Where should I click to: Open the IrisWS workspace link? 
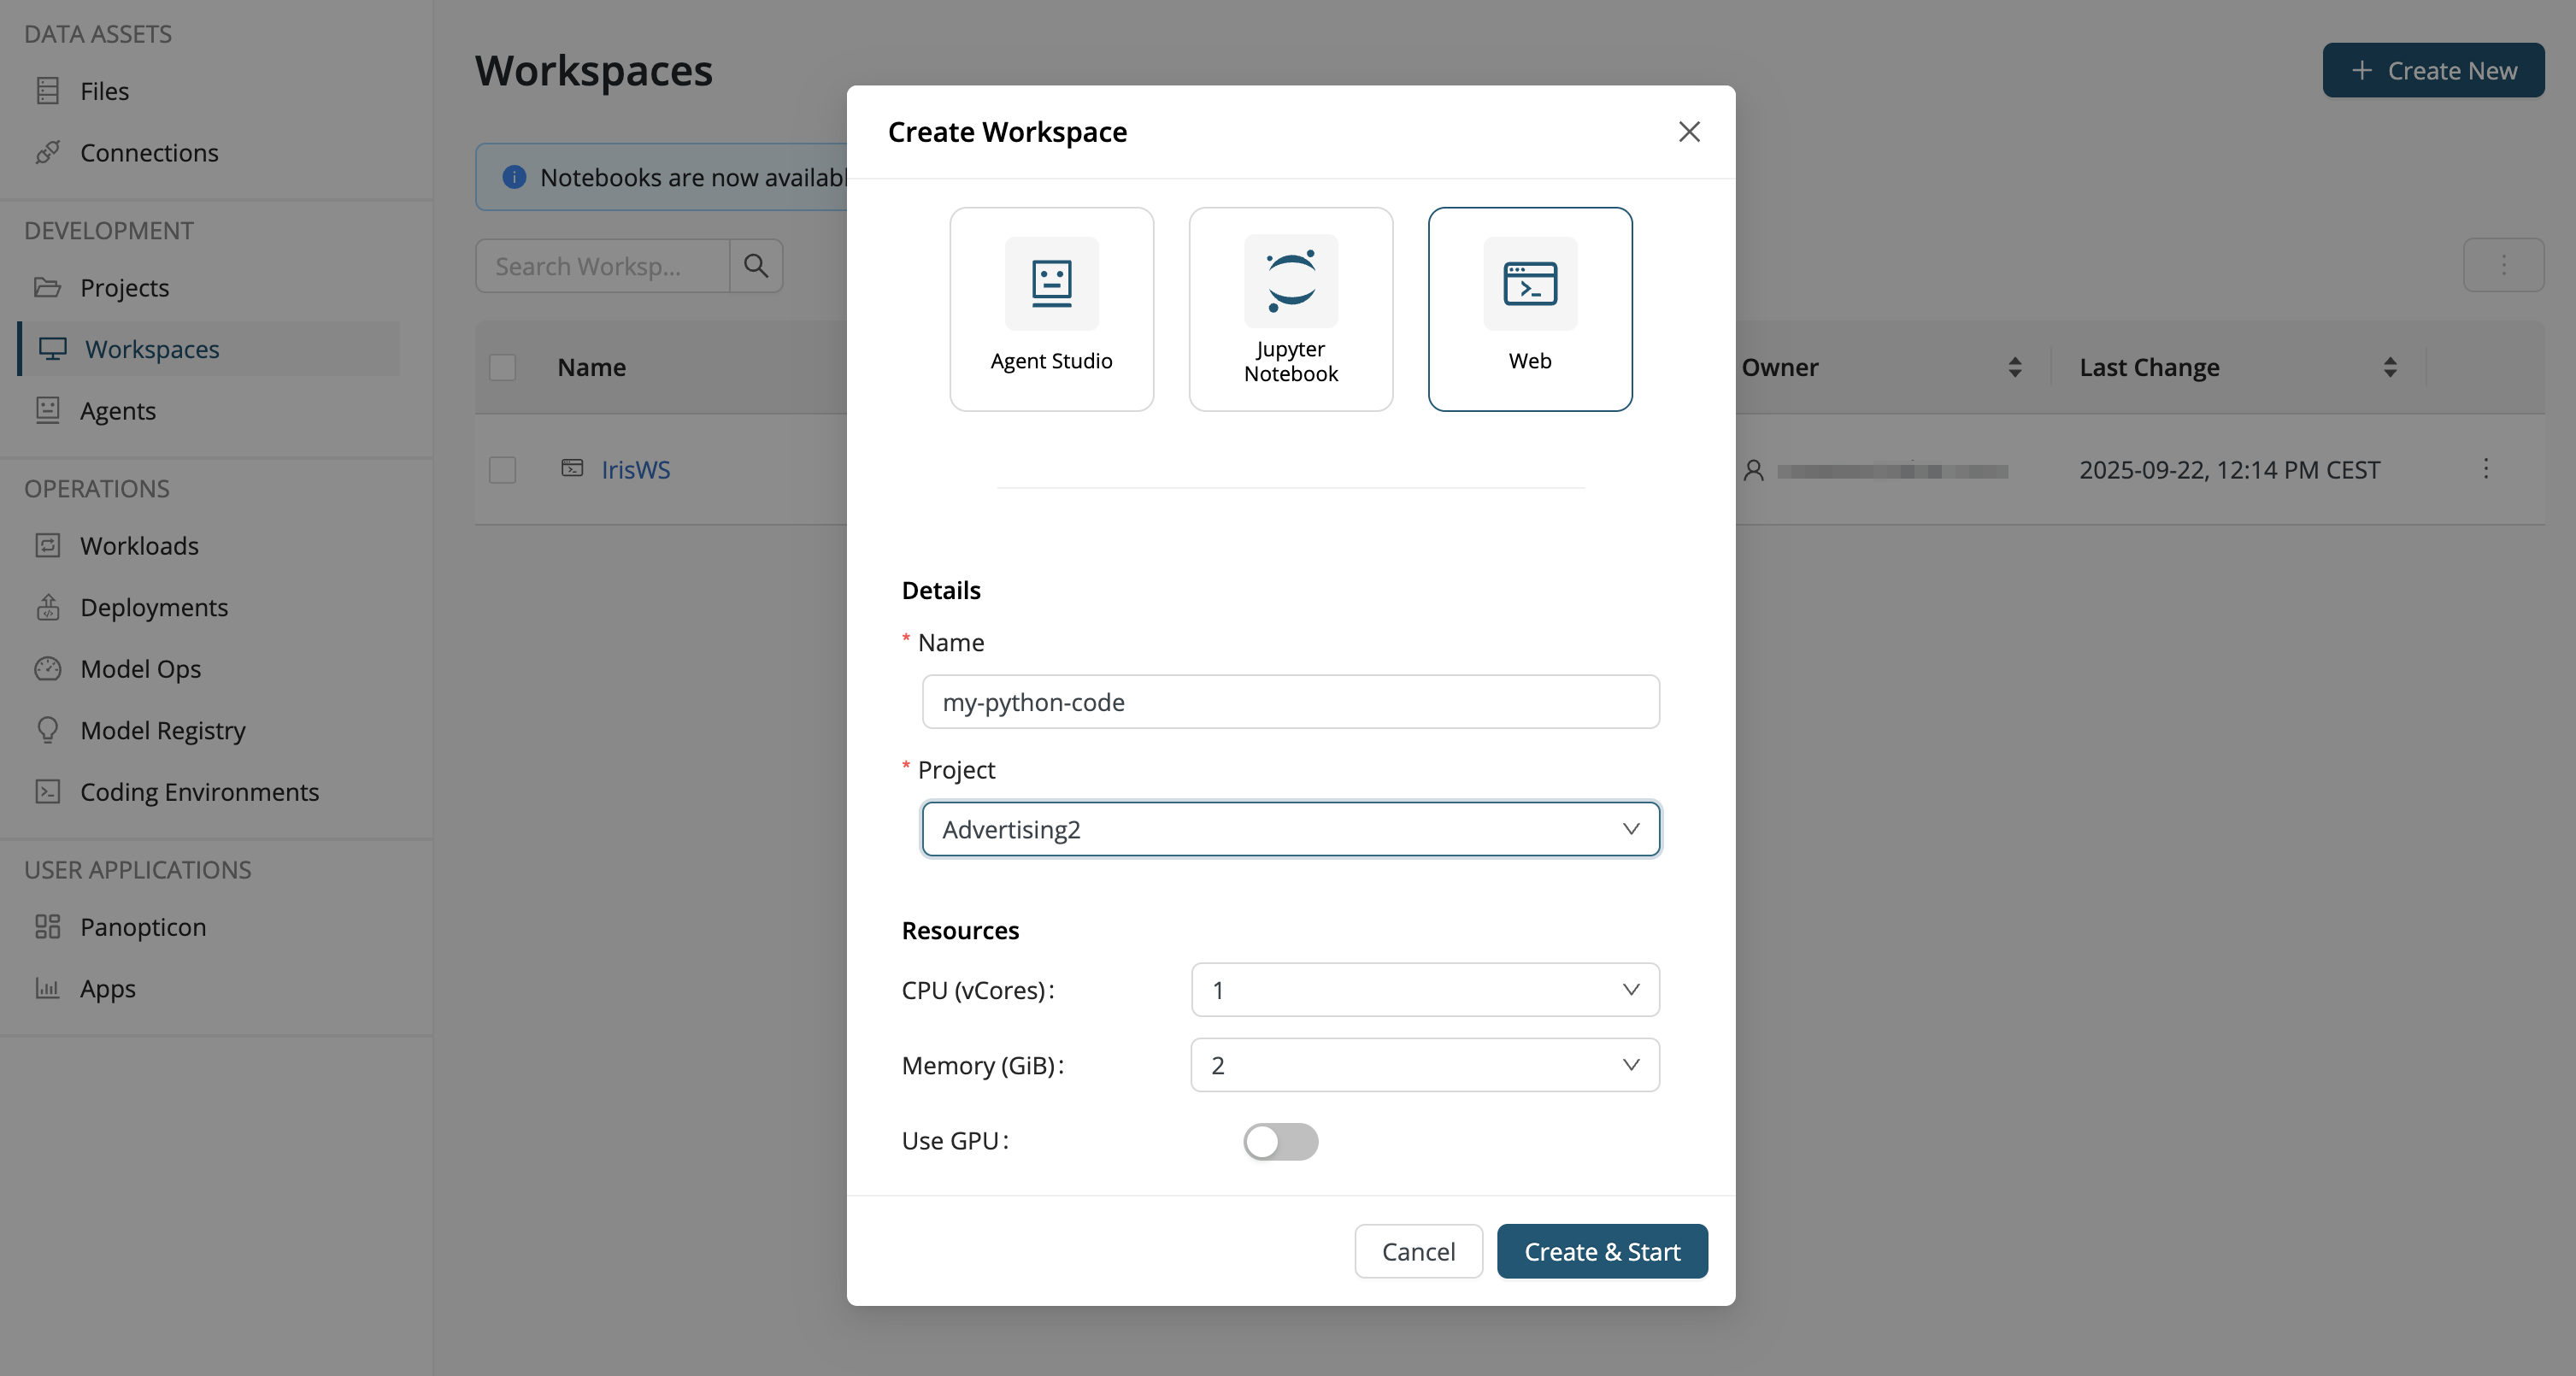click(x=635, y=469)
